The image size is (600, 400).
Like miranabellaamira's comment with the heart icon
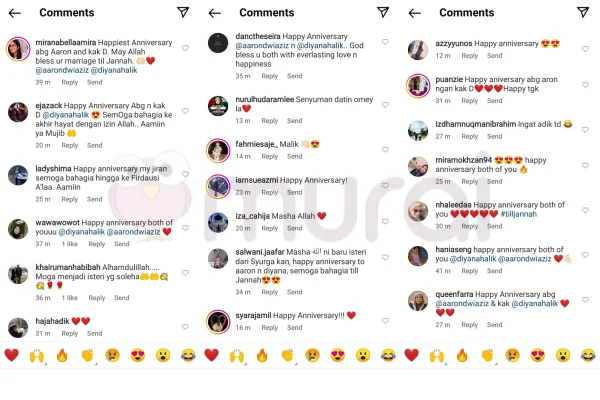pyautogui.click(x=185, y=48)
